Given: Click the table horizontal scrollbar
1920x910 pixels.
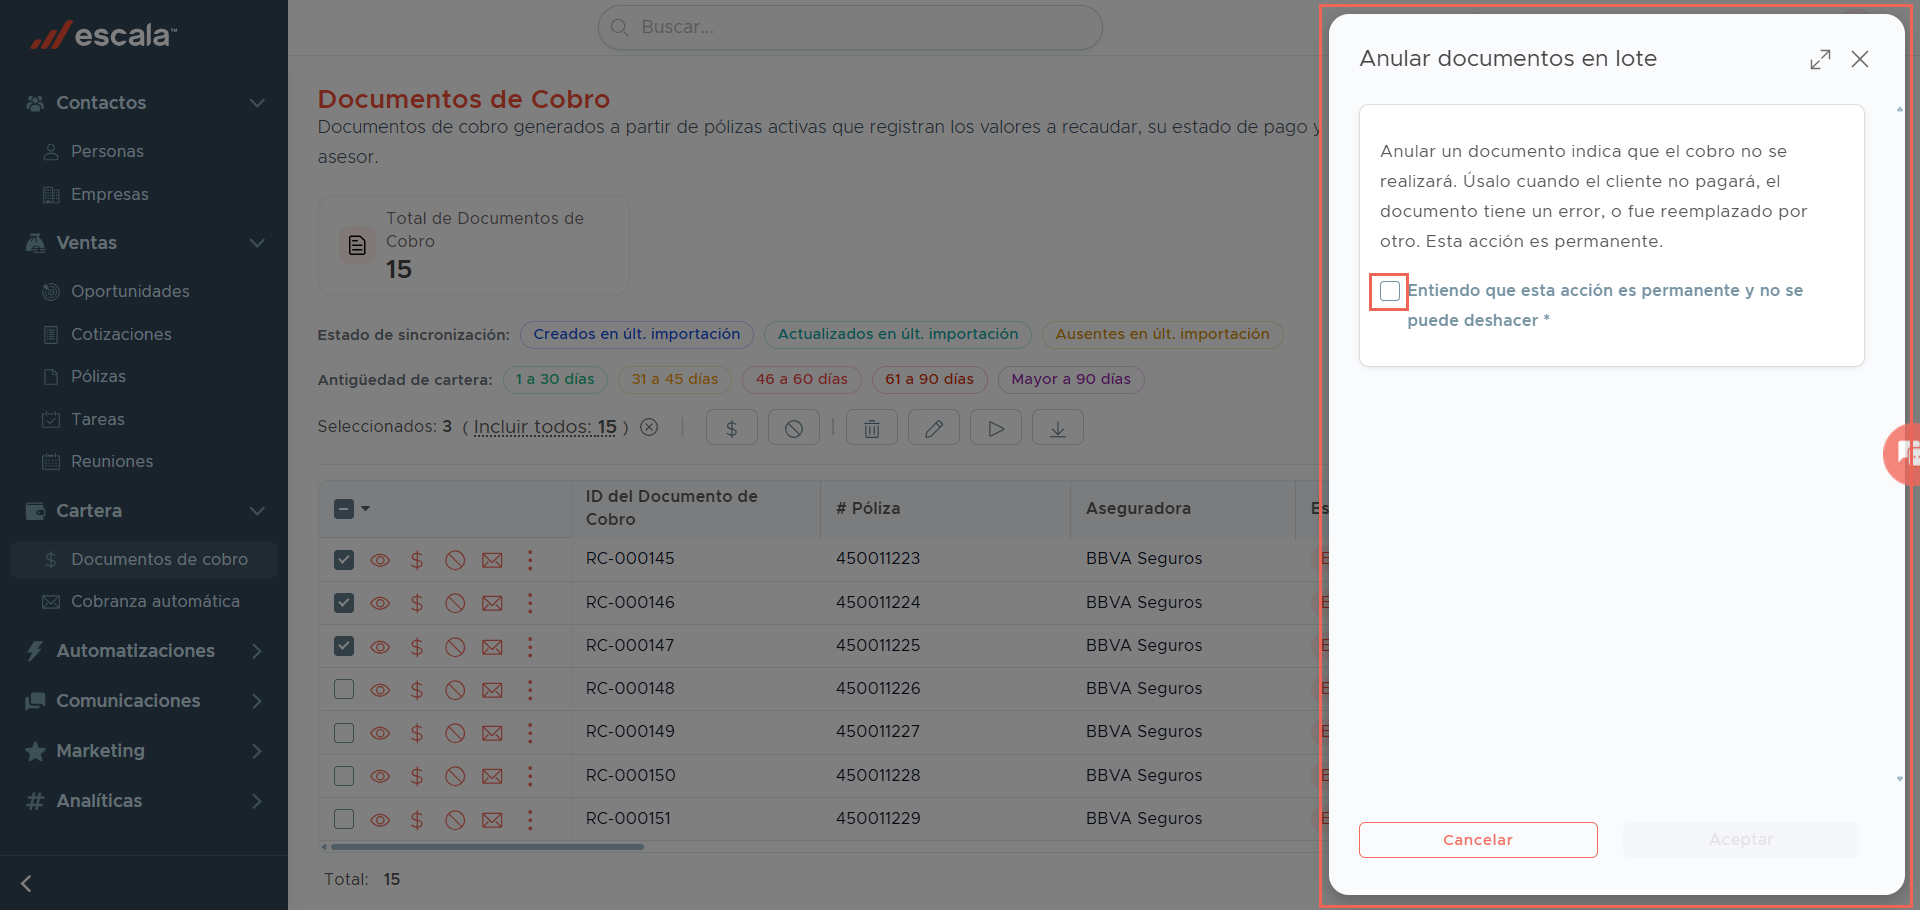Looking at the screenshot, I should click(x=487, y=847).
